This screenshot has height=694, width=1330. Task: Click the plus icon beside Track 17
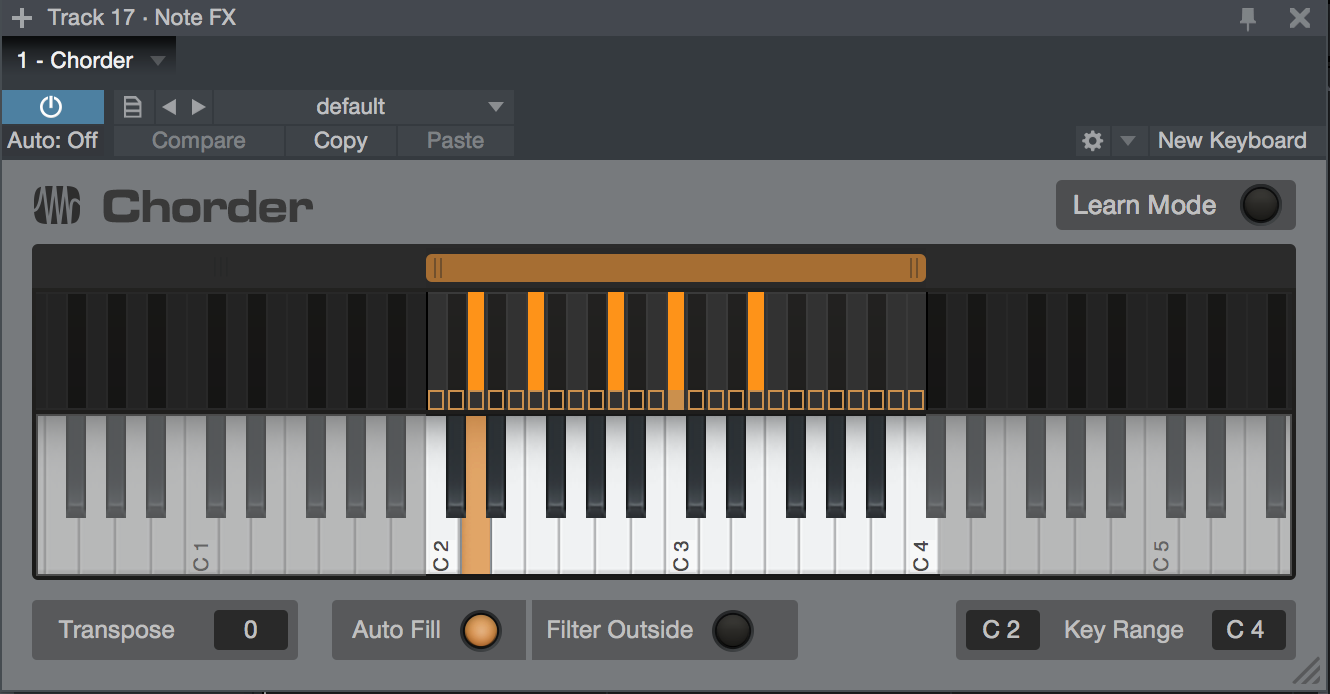coord(21,18)
